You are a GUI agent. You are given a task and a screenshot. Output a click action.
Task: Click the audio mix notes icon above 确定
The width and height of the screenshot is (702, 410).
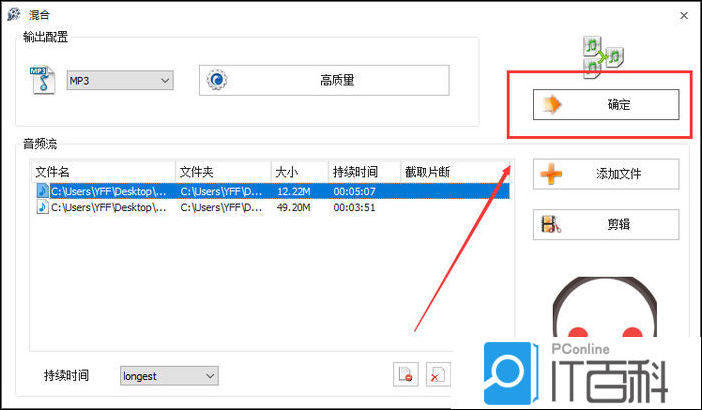(603, 58)
